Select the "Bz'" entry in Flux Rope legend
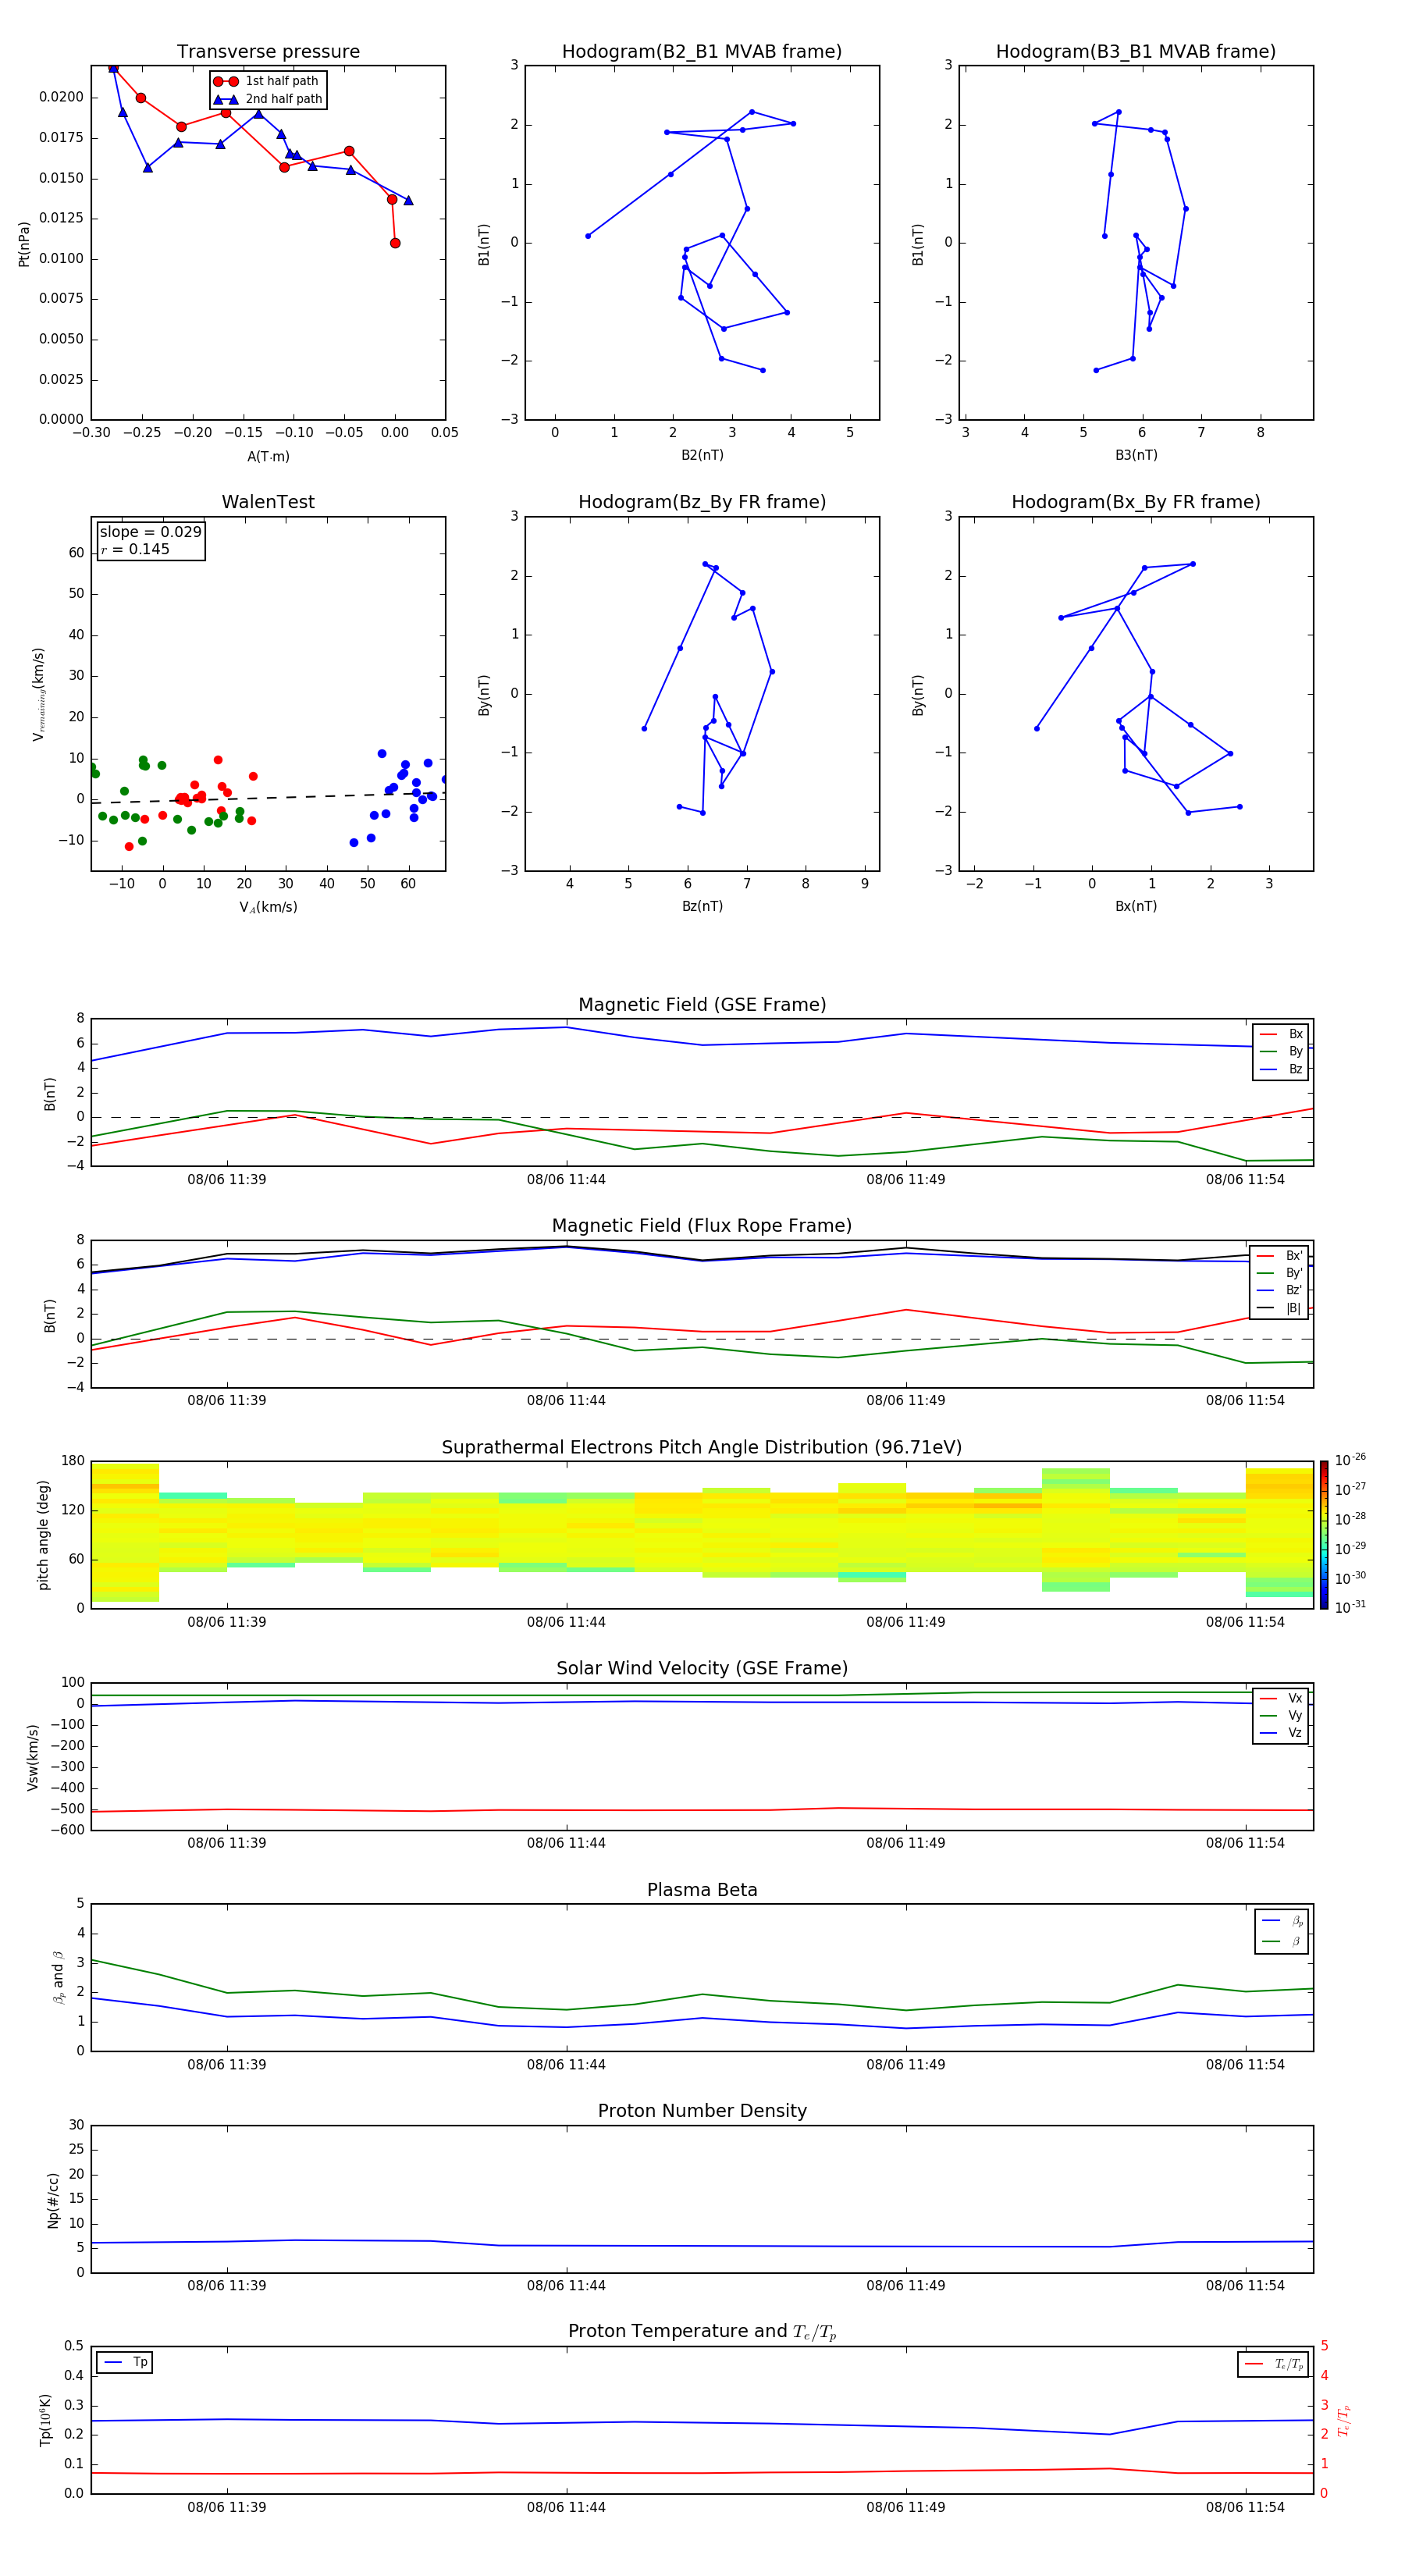This screenshot has width=1405, height=2576. [1280, 1290]
